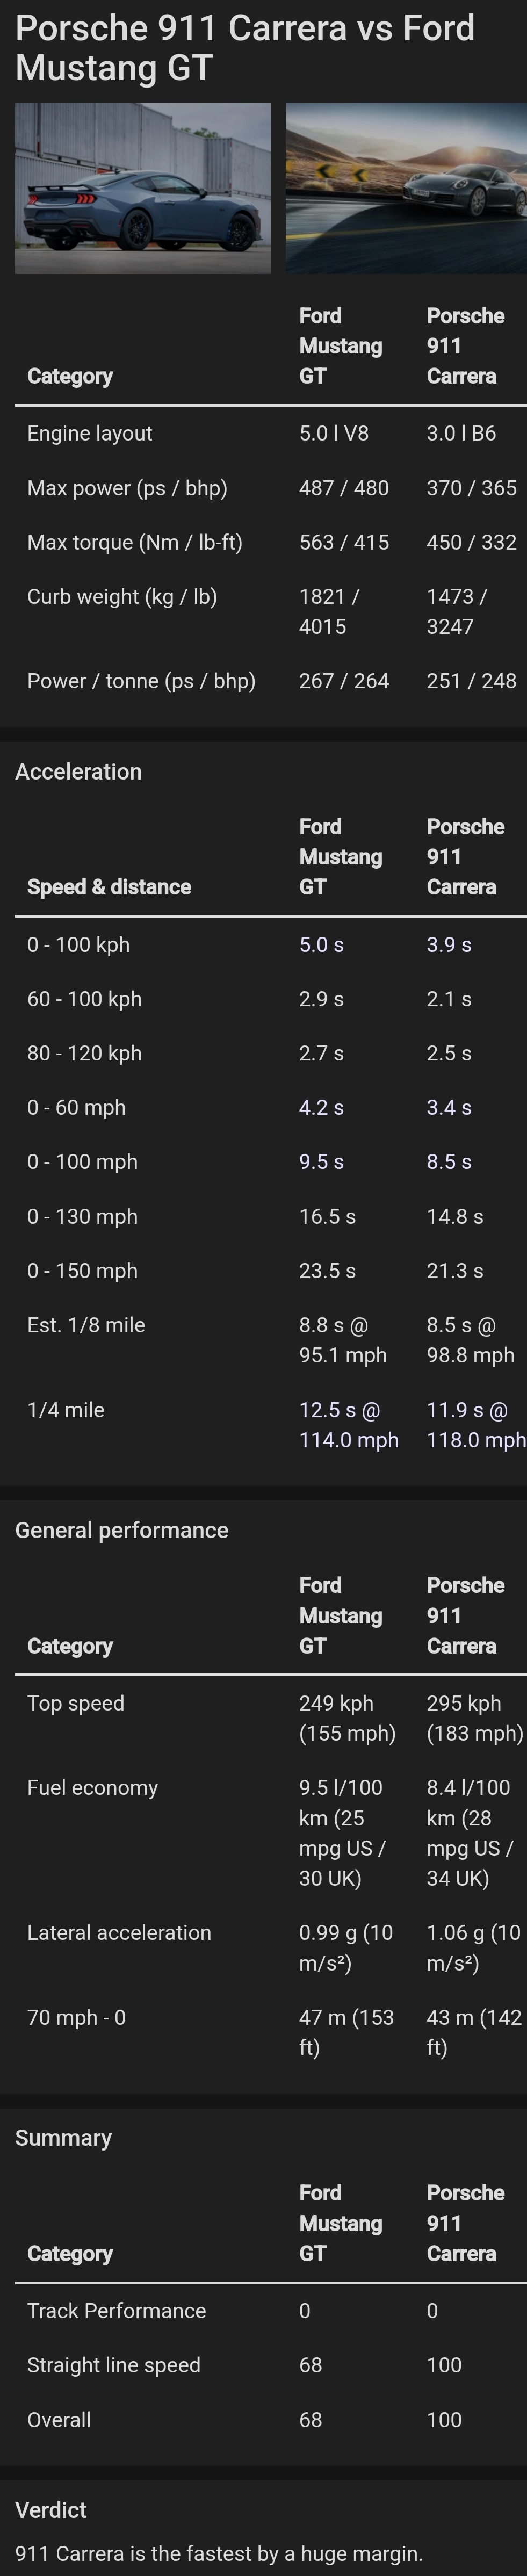Click the Fuel economy row label
Screen dimensions: 527x2576
92,1788
